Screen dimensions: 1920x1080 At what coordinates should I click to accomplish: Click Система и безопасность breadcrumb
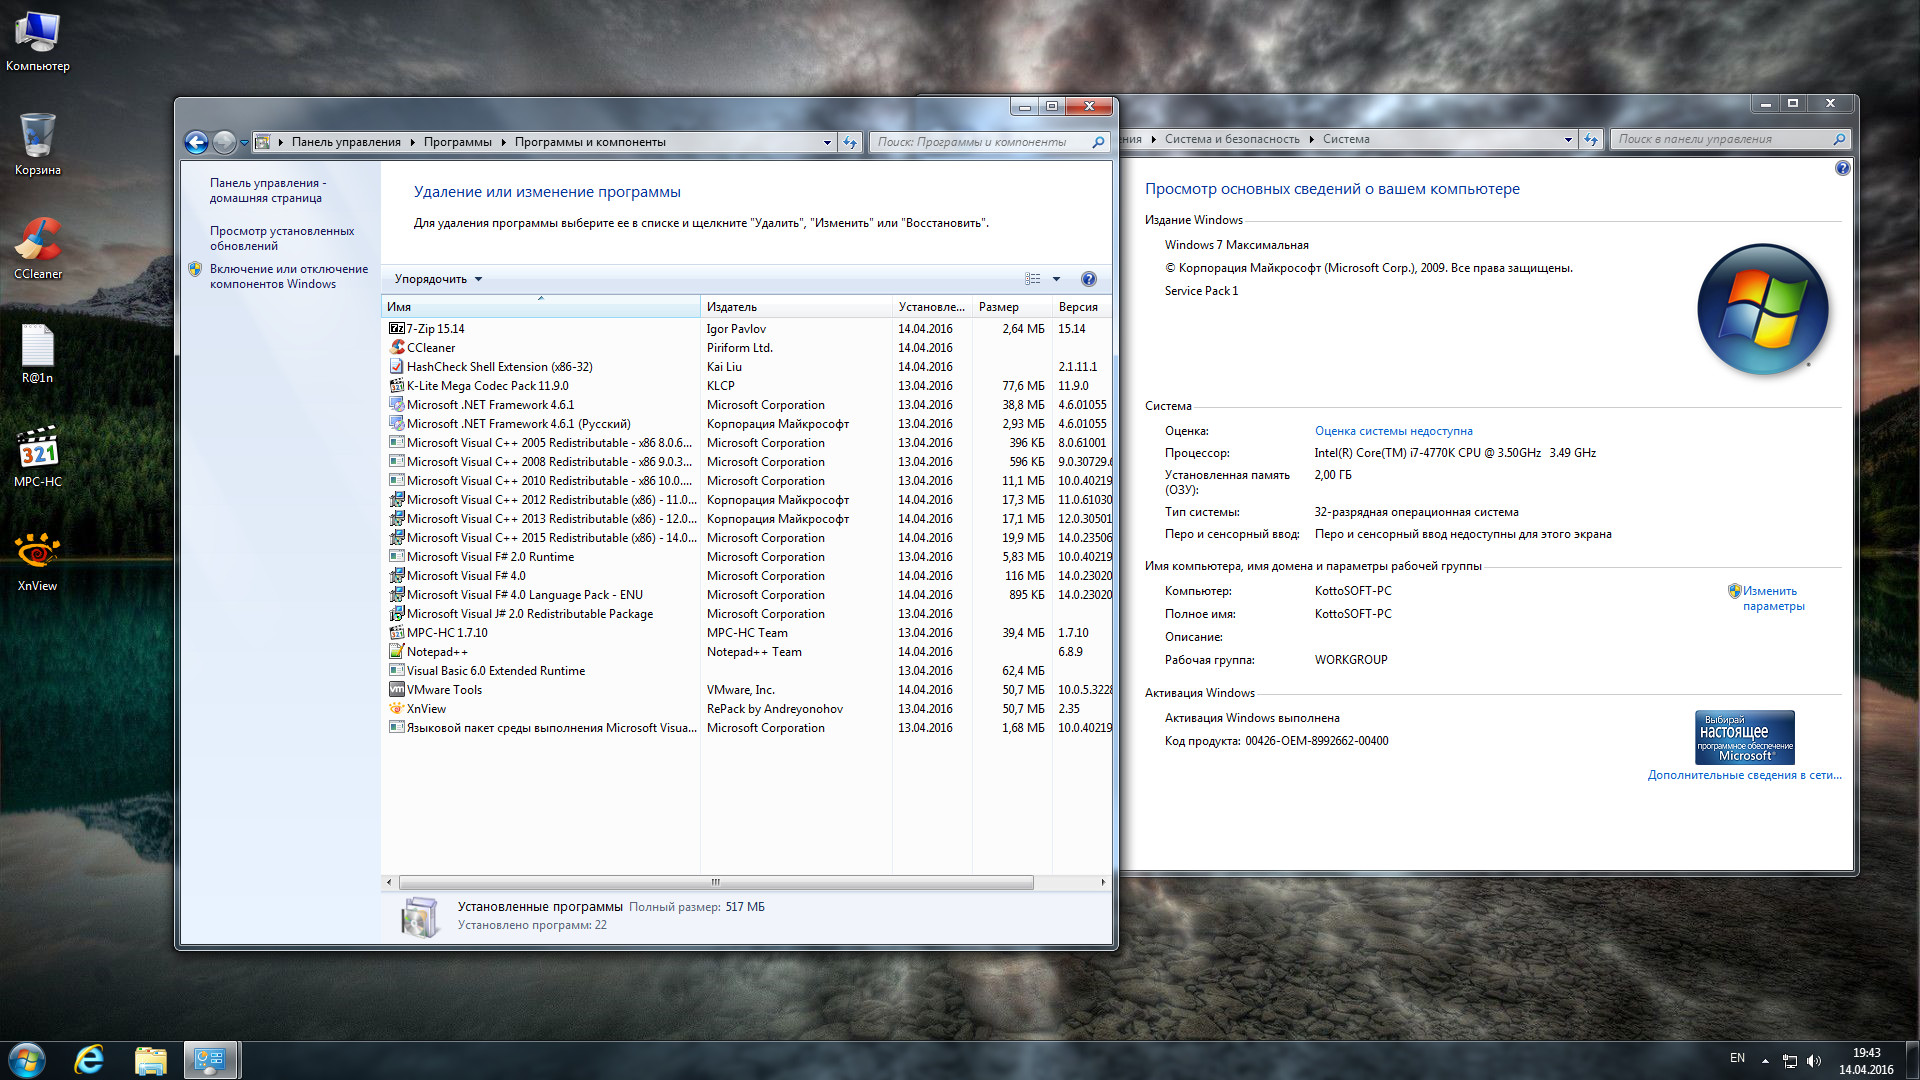tap(1231, 139)
